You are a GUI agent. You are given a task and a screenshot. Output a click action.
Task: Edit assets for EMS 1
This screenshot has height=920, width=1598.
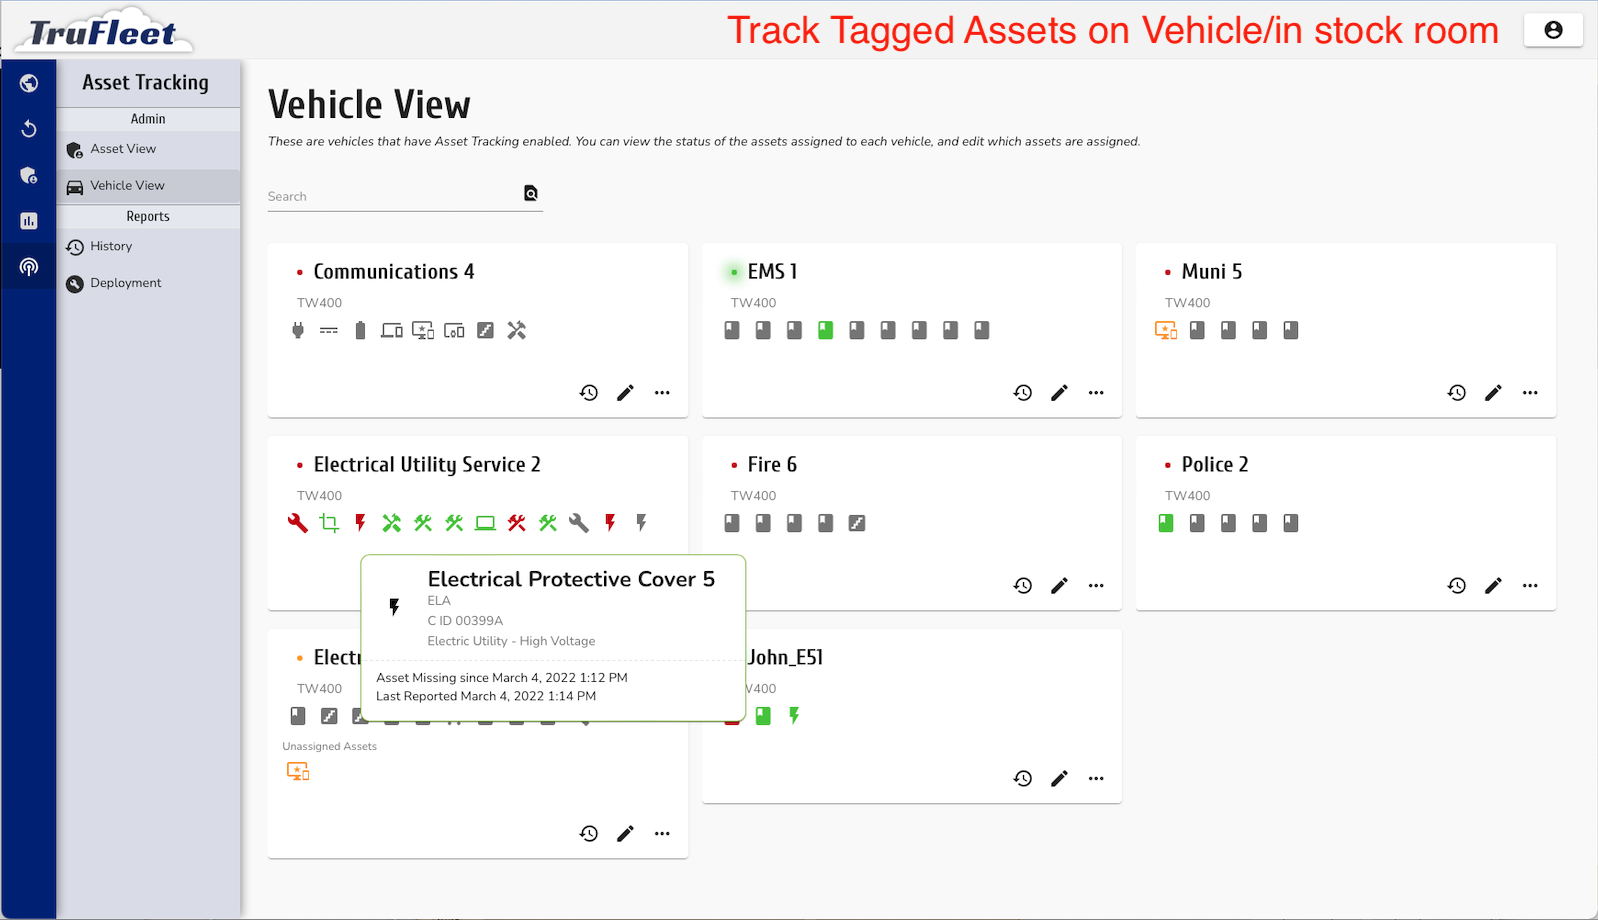(x=1059, y=393)
